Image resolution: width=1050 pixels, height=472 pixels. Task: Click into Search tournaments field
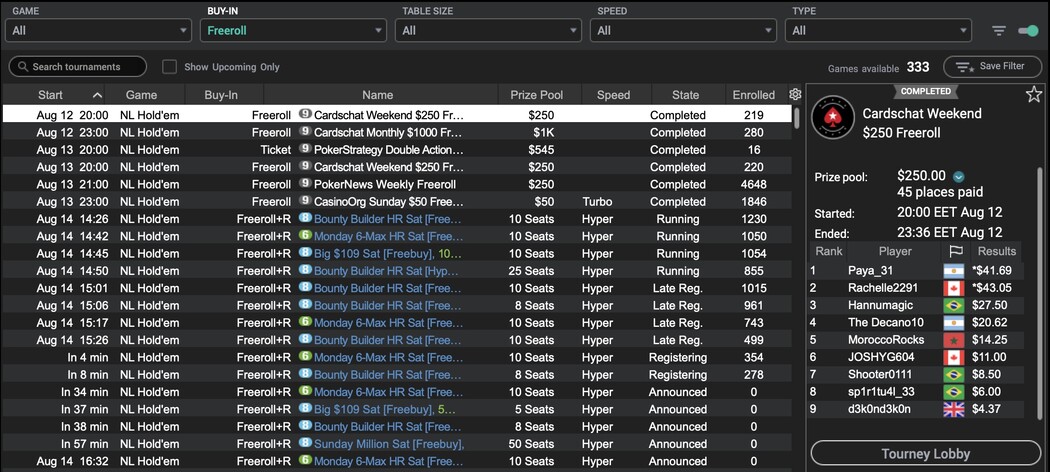coord(78,67)
